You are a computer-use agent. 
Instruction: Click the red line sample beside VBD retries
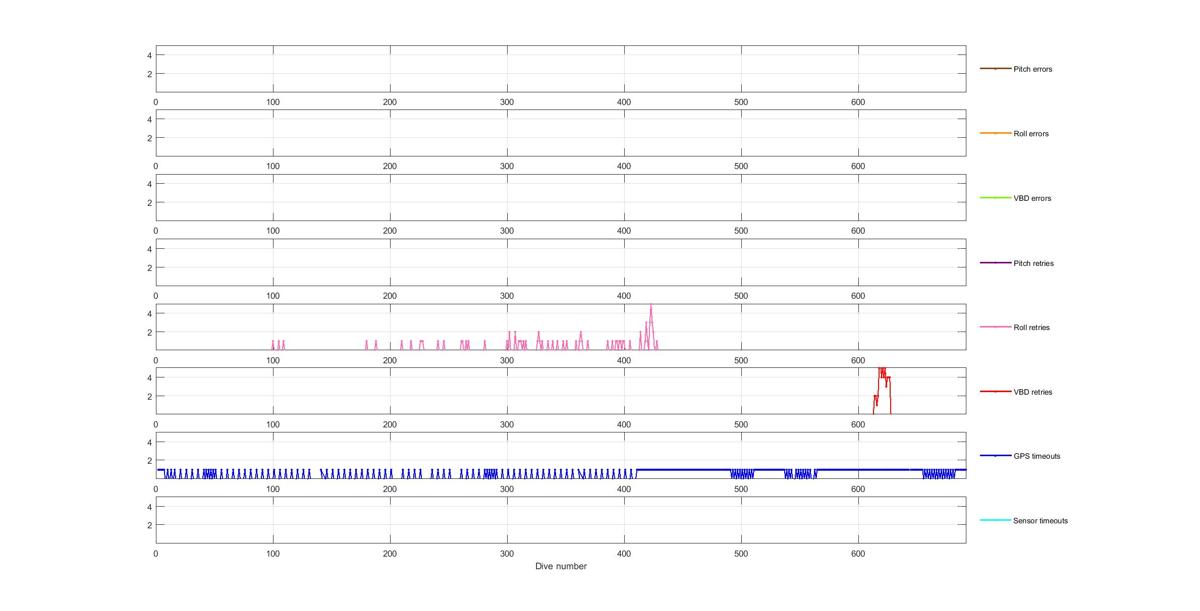(x=995, y=392)
